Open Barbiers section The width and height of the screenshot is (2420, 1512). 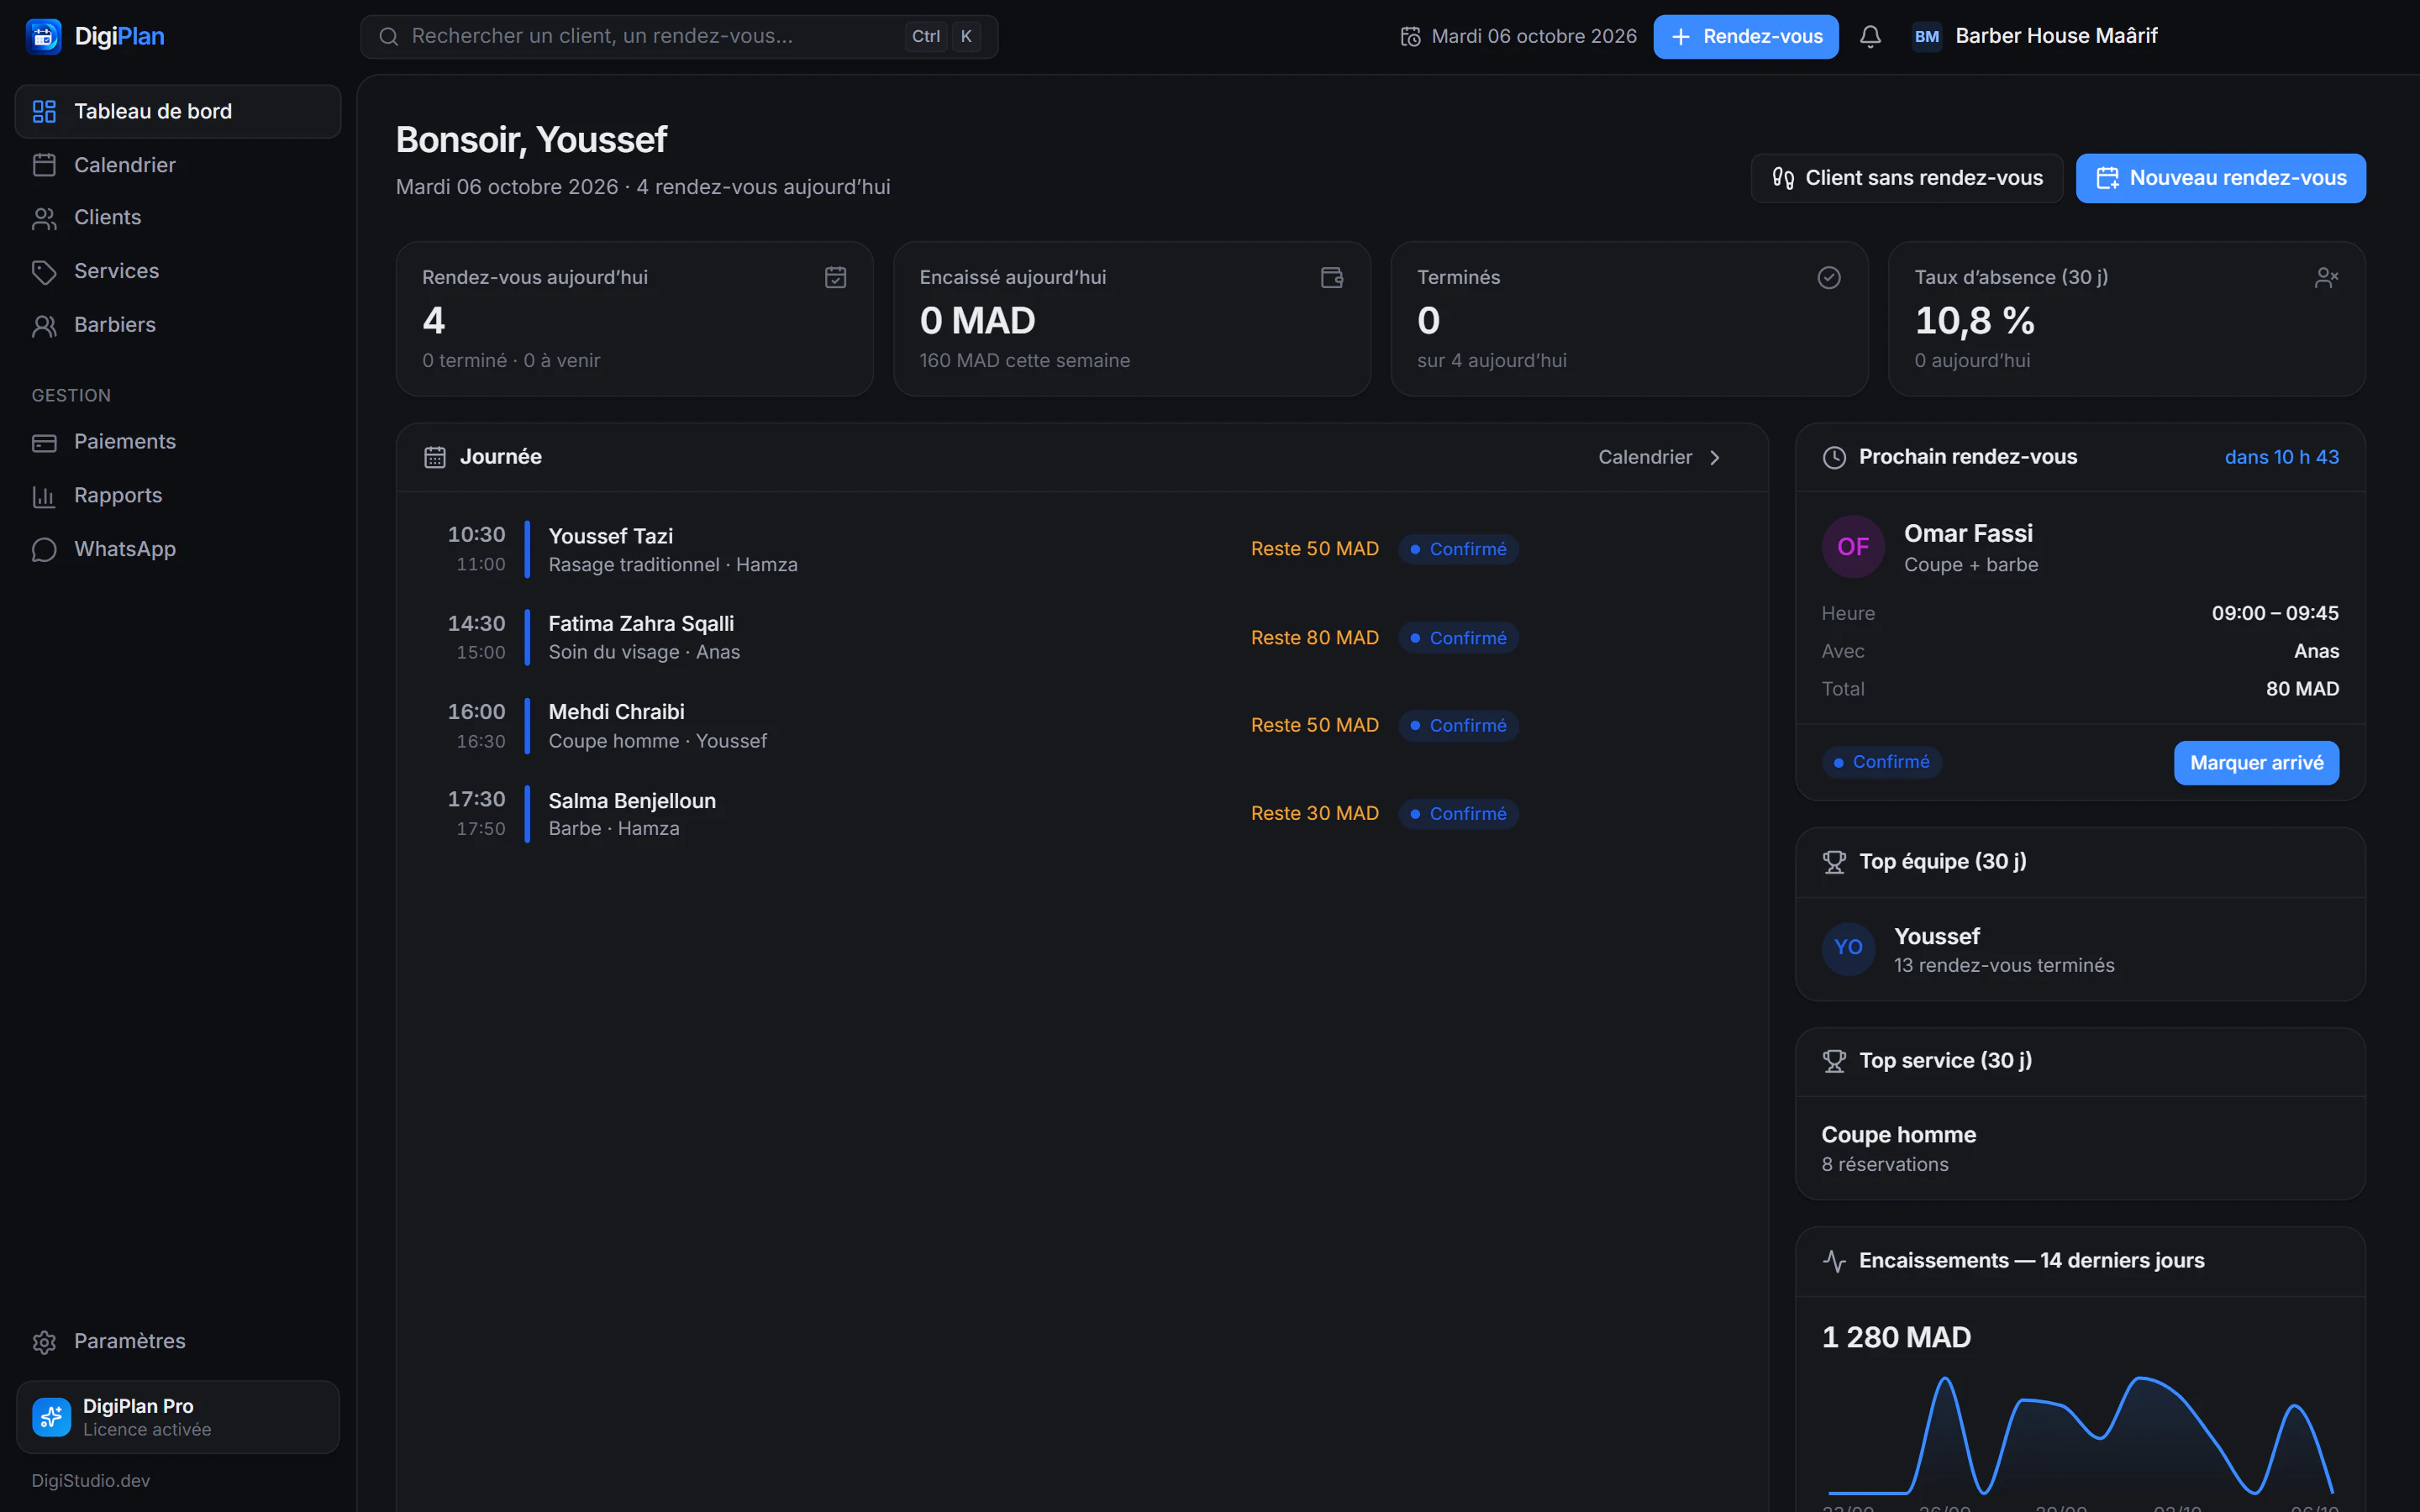coord(178,325)
